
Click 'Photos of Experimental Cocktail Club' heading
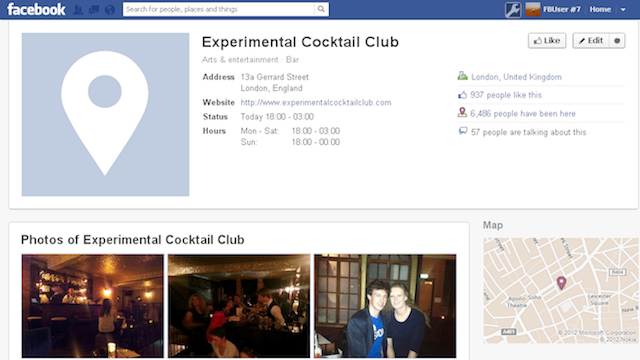point(133,240)
